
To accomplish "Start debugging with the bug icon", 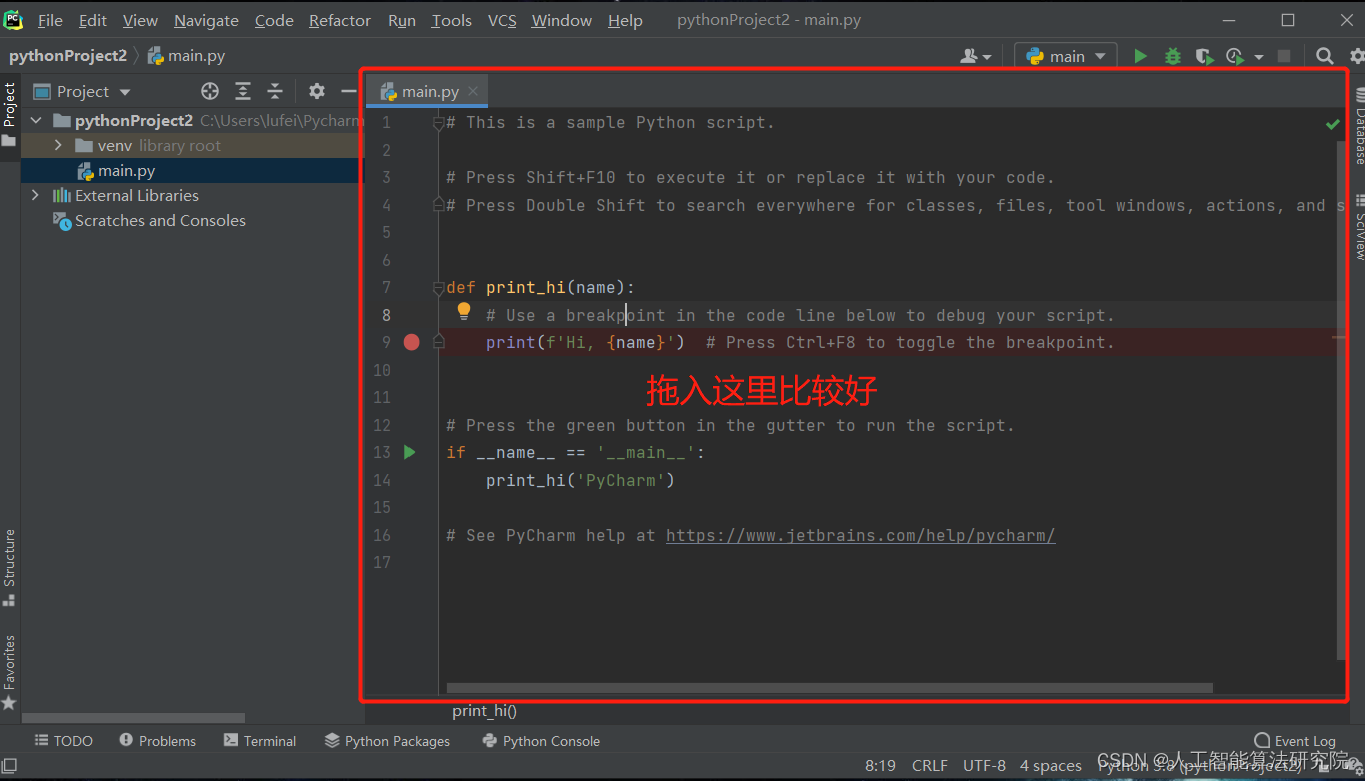I will [1172, 56].
